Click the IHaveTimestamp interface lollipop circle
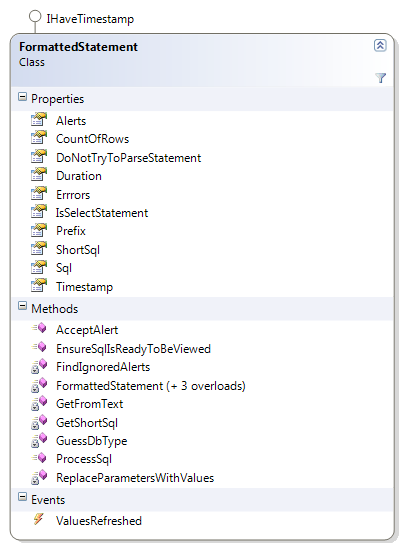Viewport: 403px width, 548px height. [x=35, y=16]
